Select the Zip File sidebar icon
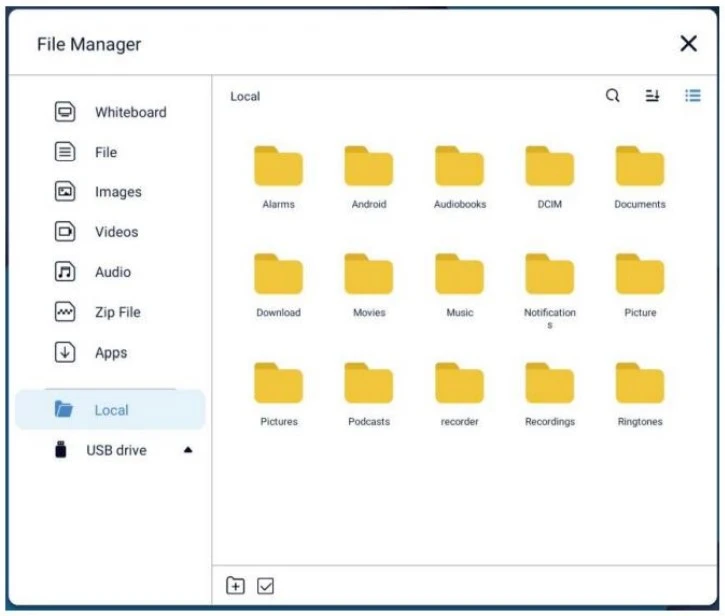 pyautogui.click(x=65, y=312)
